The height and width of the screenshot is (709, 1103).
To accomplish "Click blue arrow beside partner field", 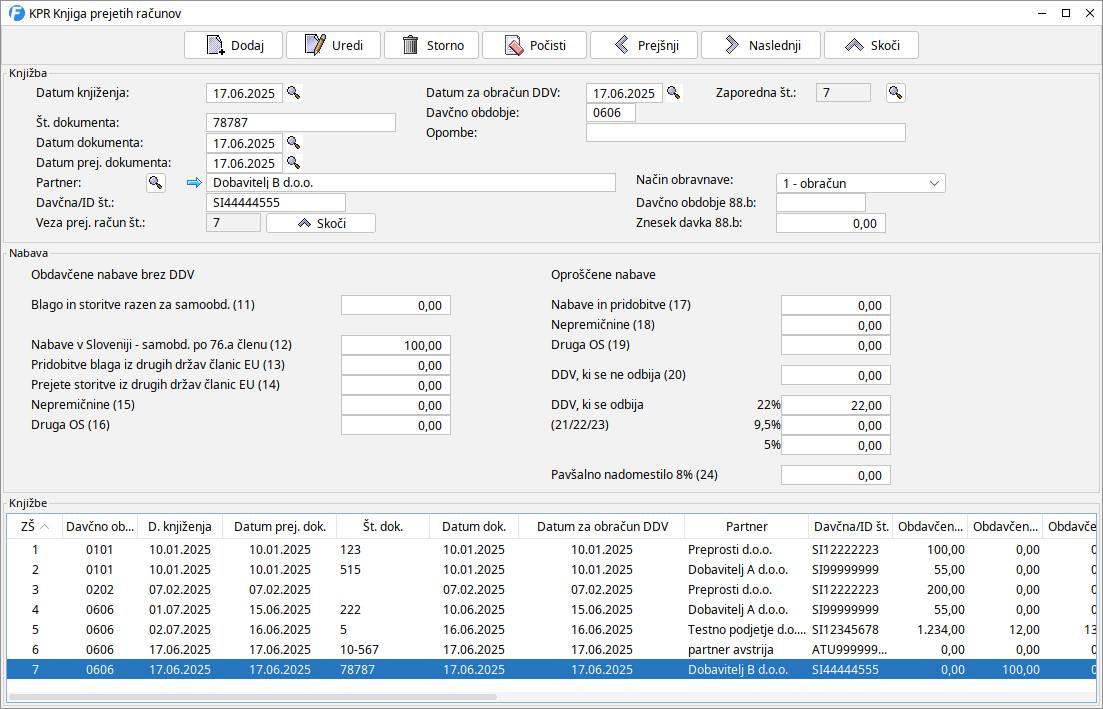I will click(x=194, y=183).
